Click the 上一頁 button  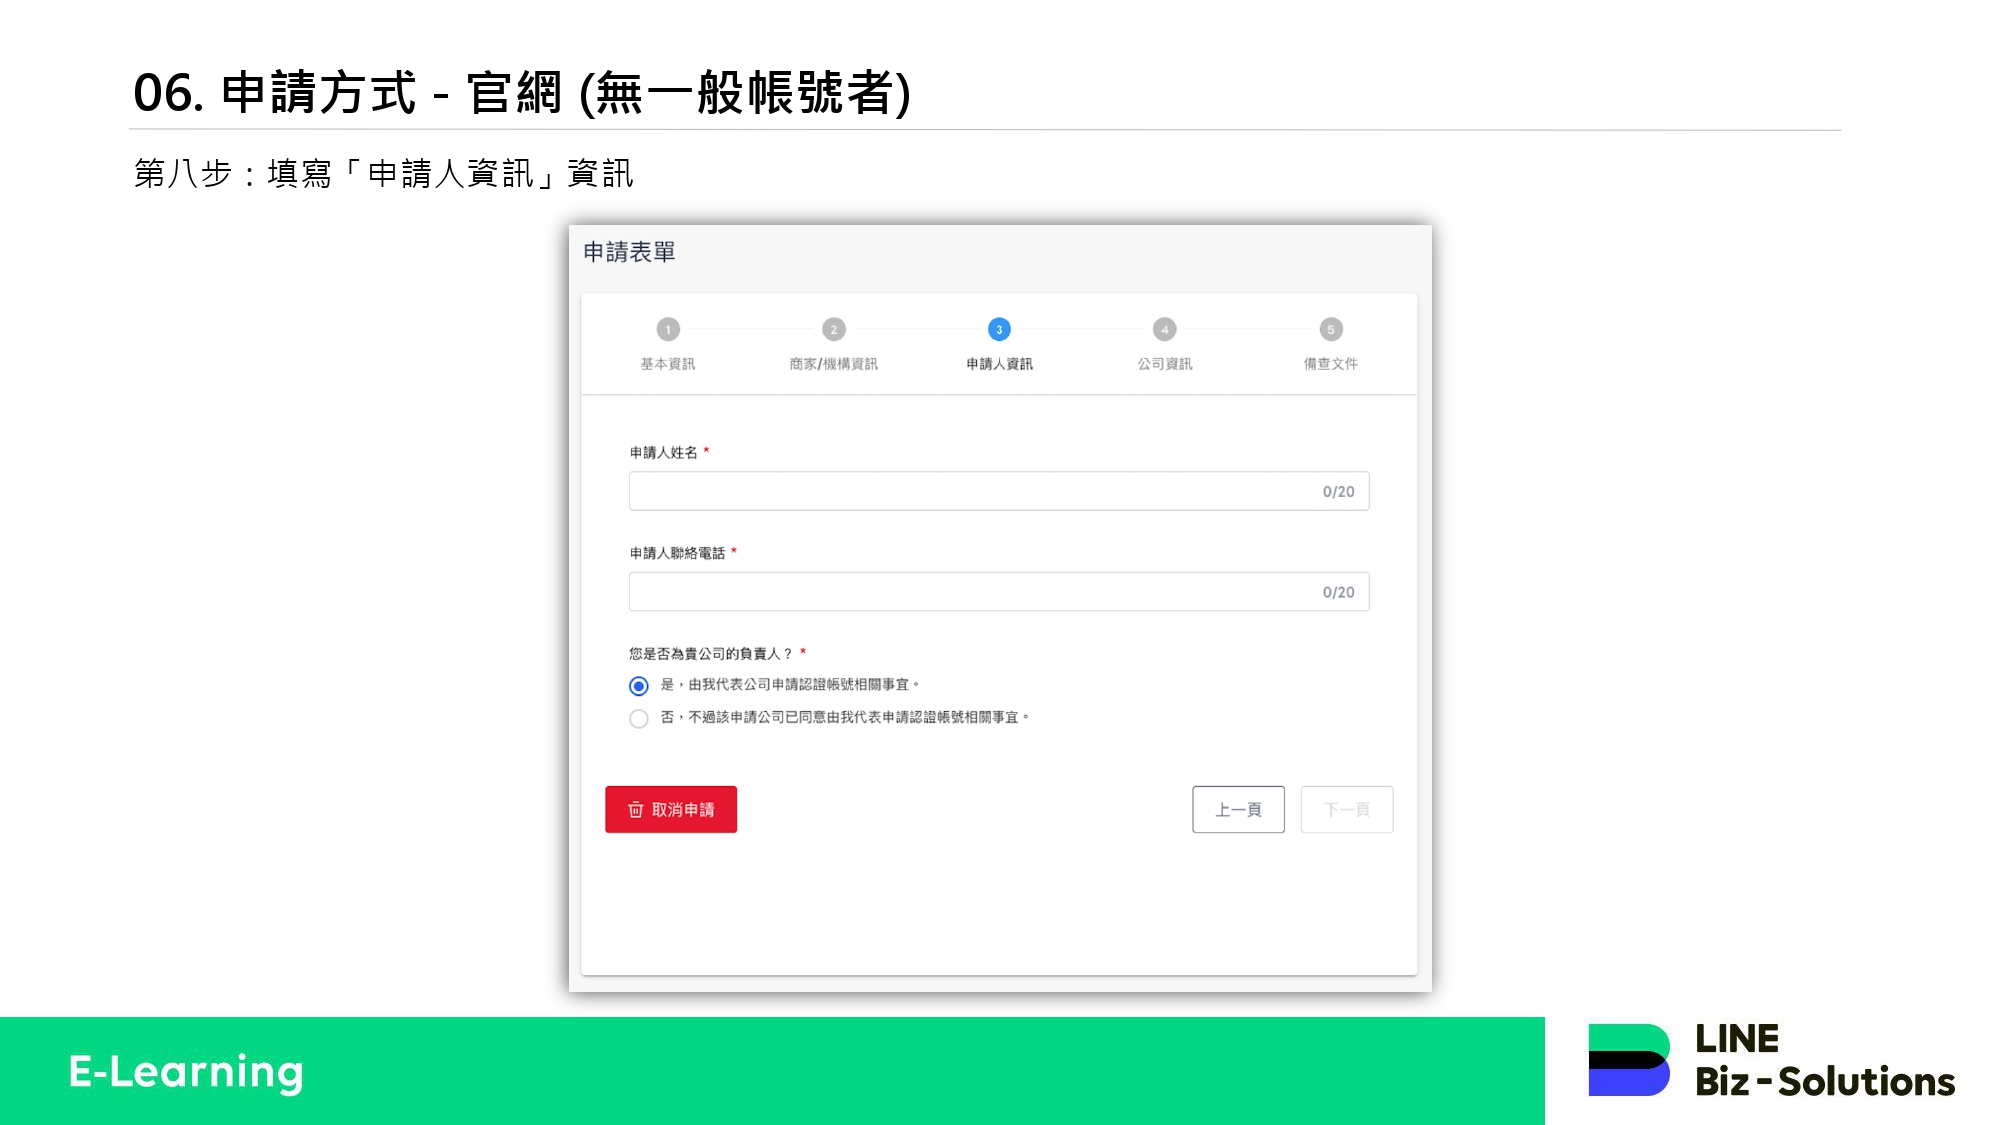pos(1238,809)
